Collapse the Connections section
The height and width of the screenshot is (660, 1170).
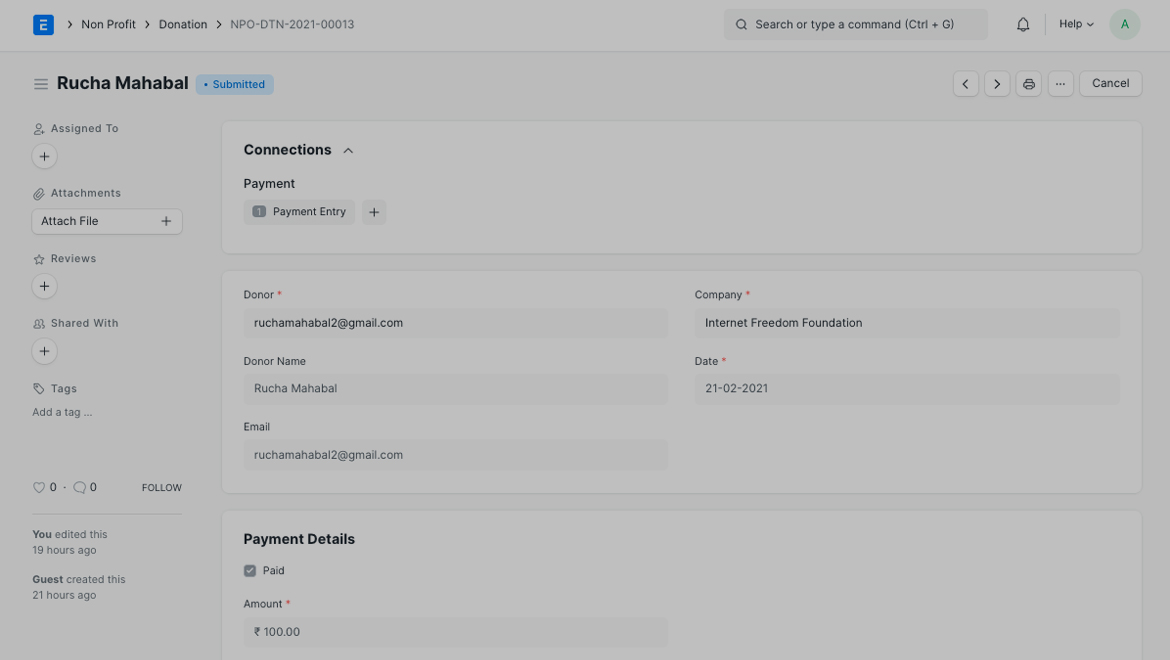tap(348, 151)
